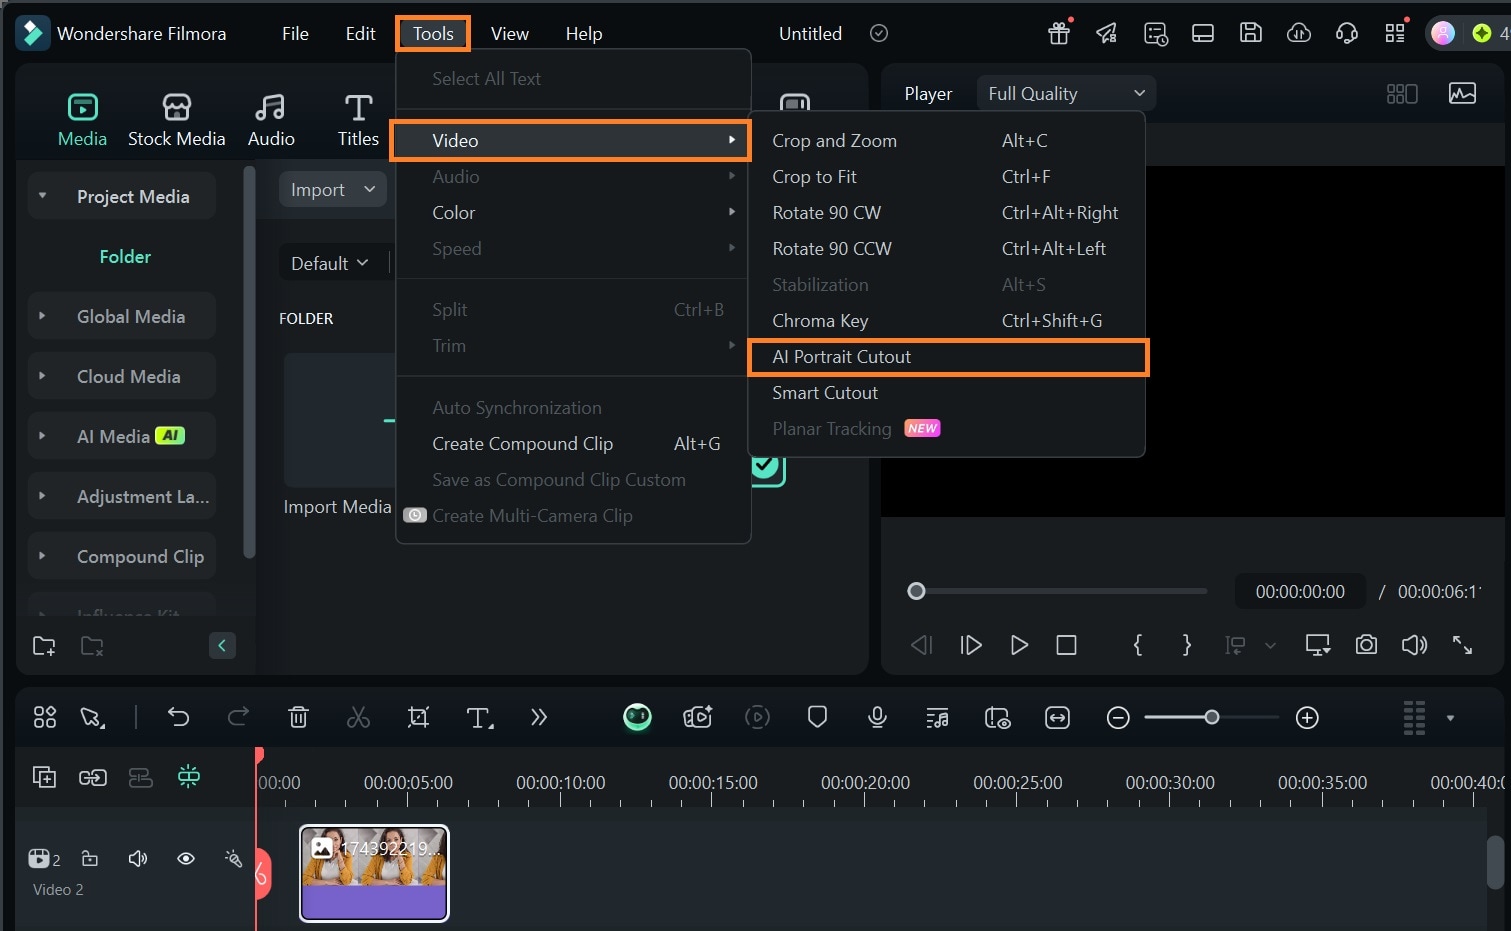Open the View menu

click(510, 33)
